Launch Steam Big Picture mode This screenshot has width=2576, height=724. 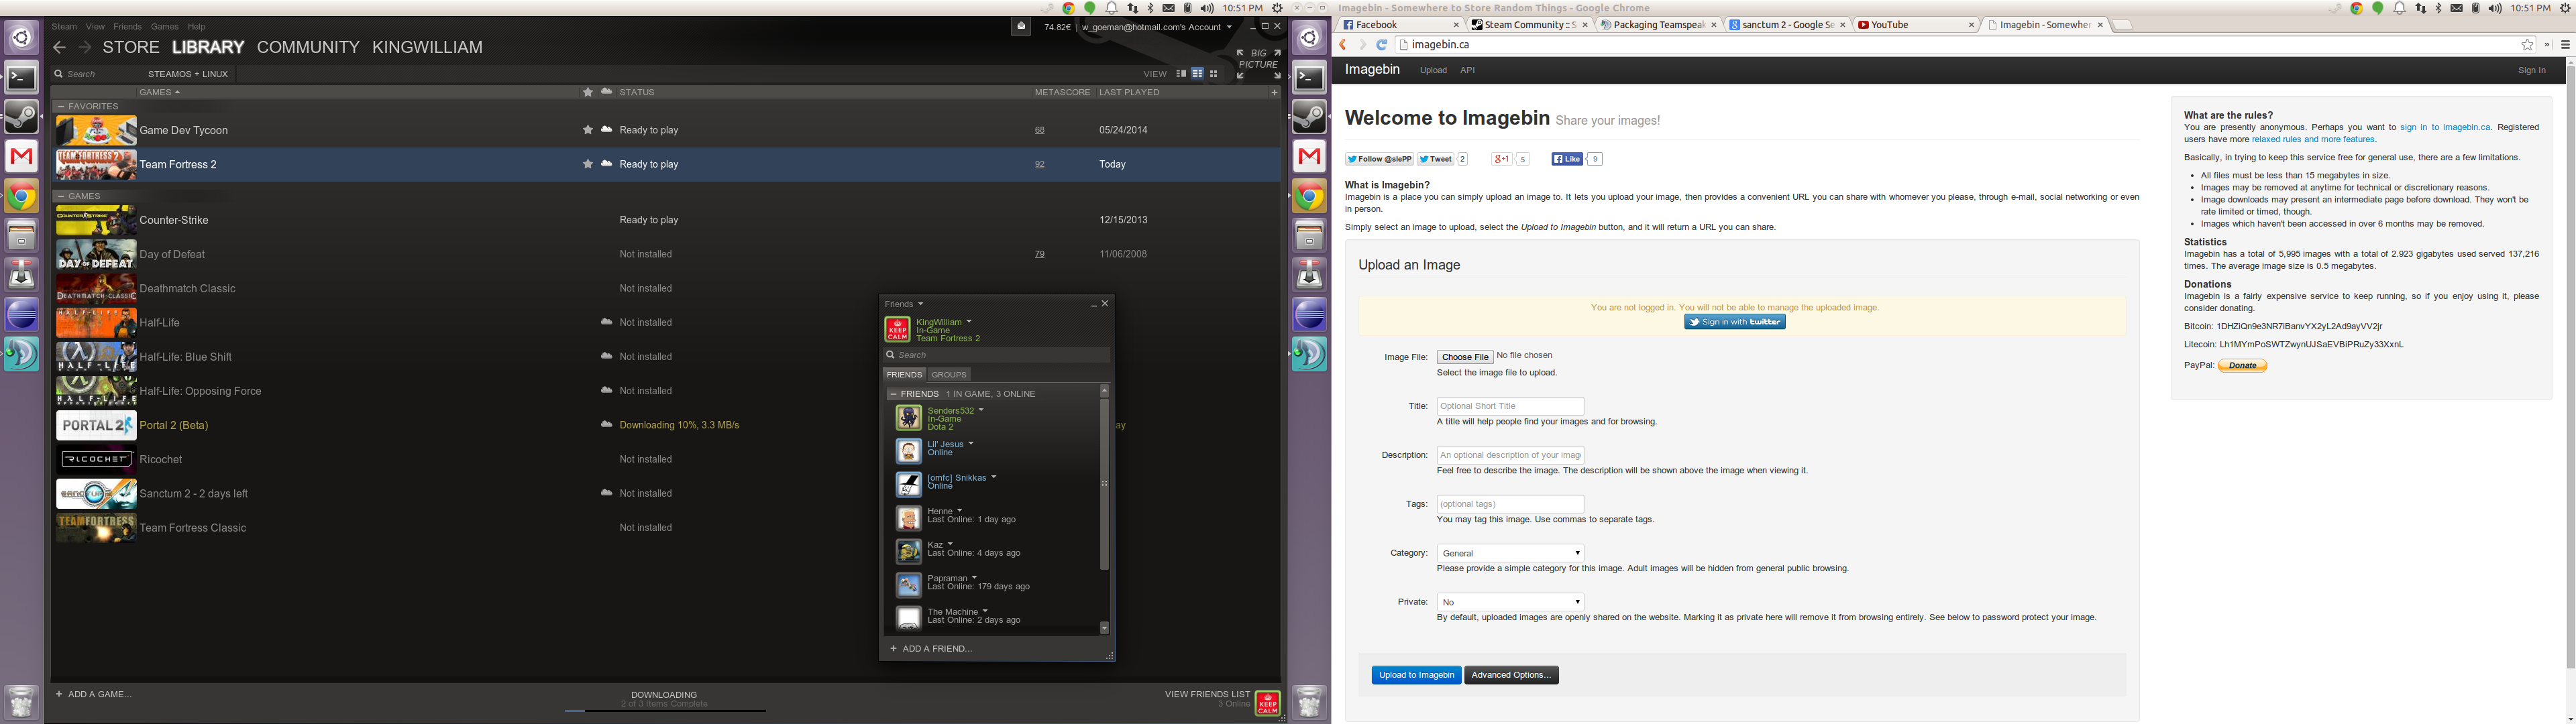click(1258, 63)
